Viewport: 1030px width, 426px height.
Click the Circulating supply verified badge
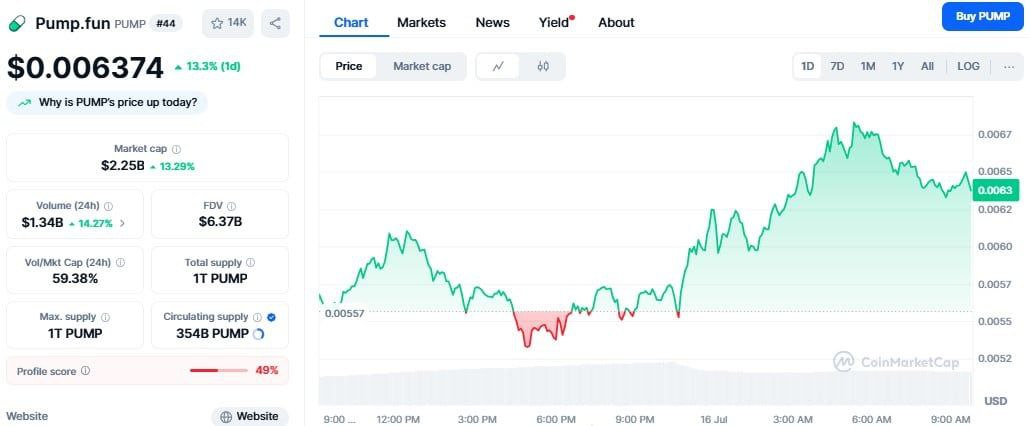tap(272, 317)
